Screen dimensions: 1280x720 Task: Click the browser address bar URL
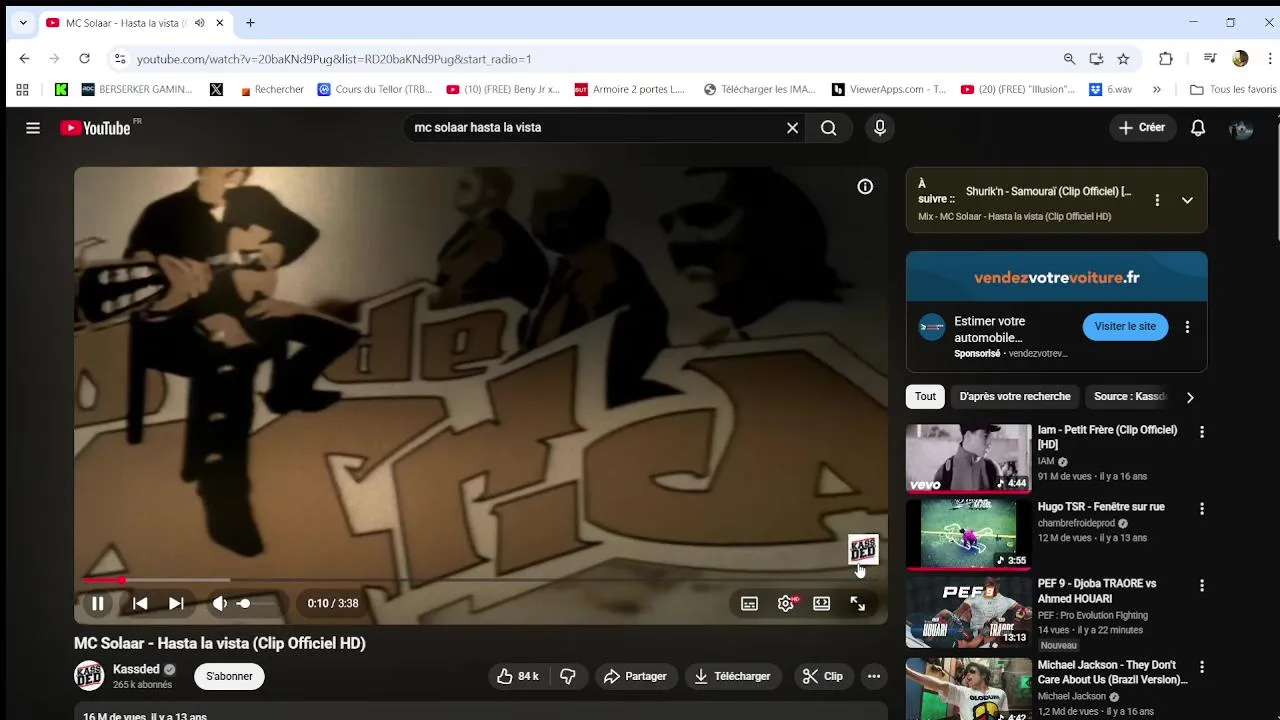[334, 59]
